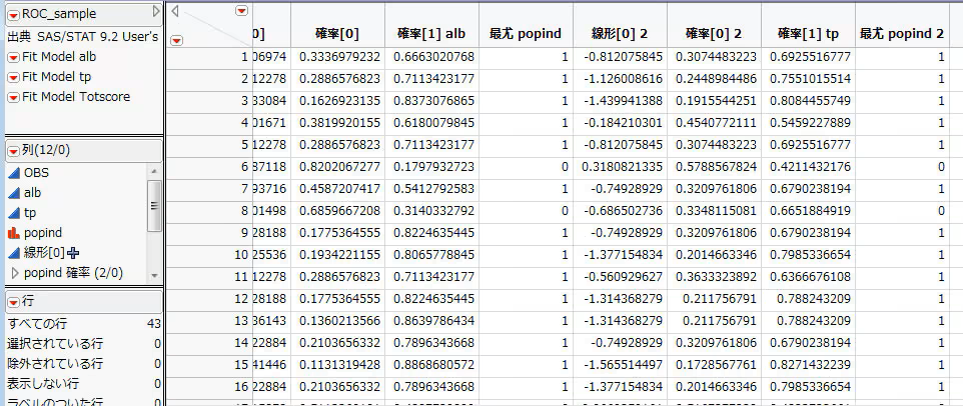This screenshot has height=406, width=963.
Task: Open the 行 rows panel red triangle menu
Action: pos(14,302)
